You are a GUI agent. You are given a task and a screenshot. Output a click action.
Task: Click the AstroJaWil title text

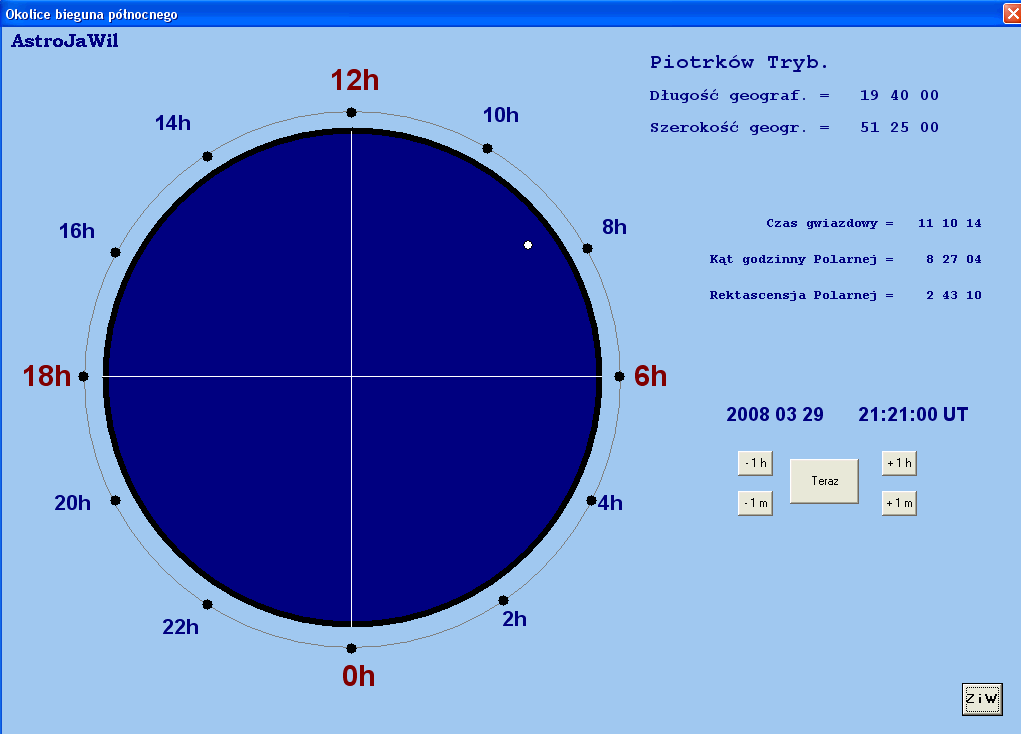(64, 41)
